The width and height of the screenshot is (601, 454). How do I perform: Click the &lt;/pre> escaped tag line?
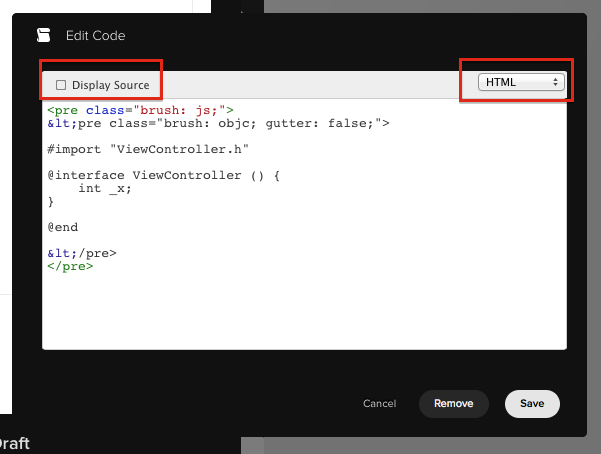pos(82,253)
